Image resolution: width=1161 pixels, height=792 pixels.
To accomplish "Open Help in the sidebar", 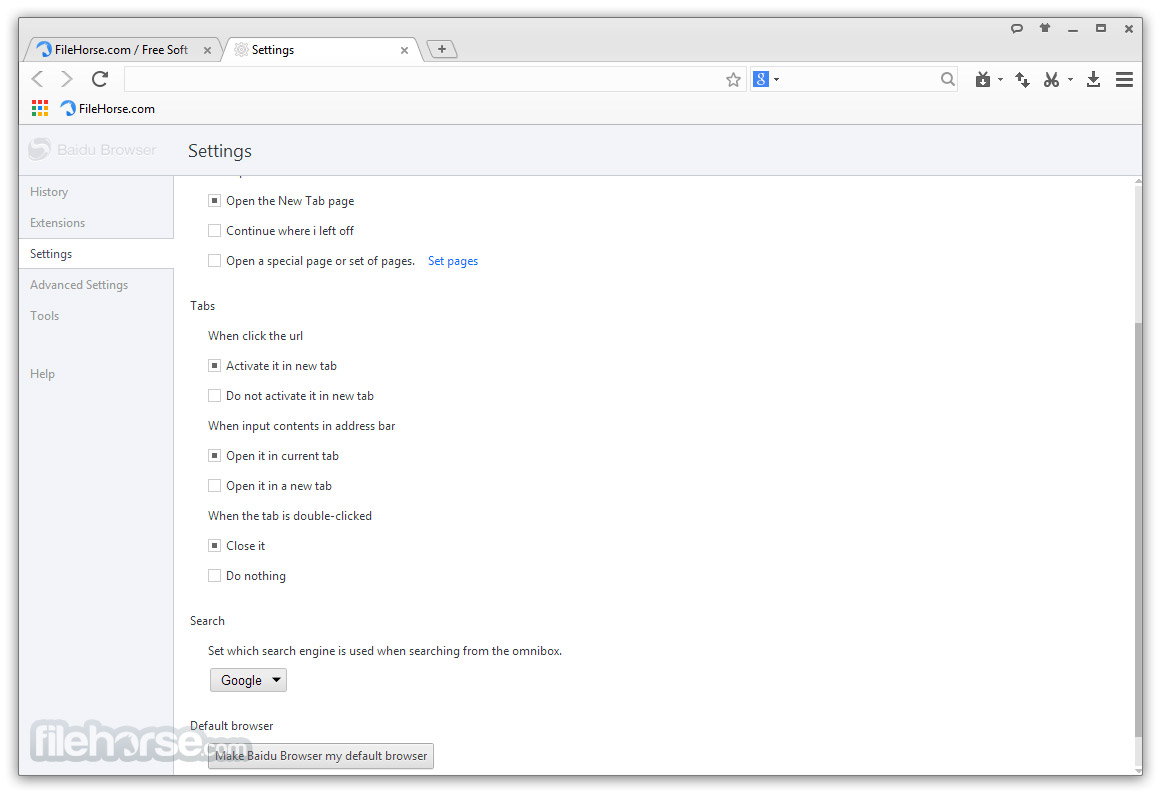I will click(x=42, y=374).
